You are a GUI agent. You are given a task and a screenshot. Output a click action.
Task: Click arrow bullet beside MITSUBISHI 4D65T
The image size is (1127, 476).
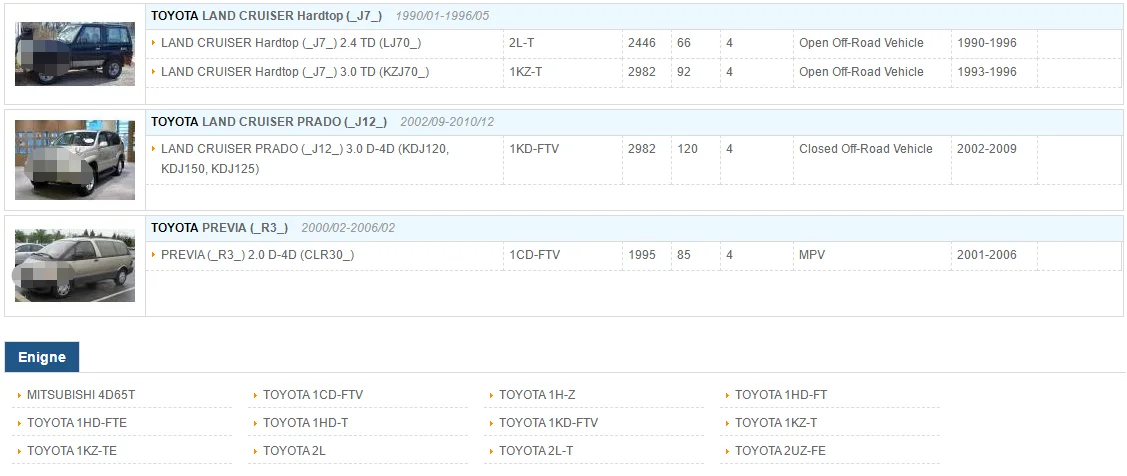click(x=19, y=395)
